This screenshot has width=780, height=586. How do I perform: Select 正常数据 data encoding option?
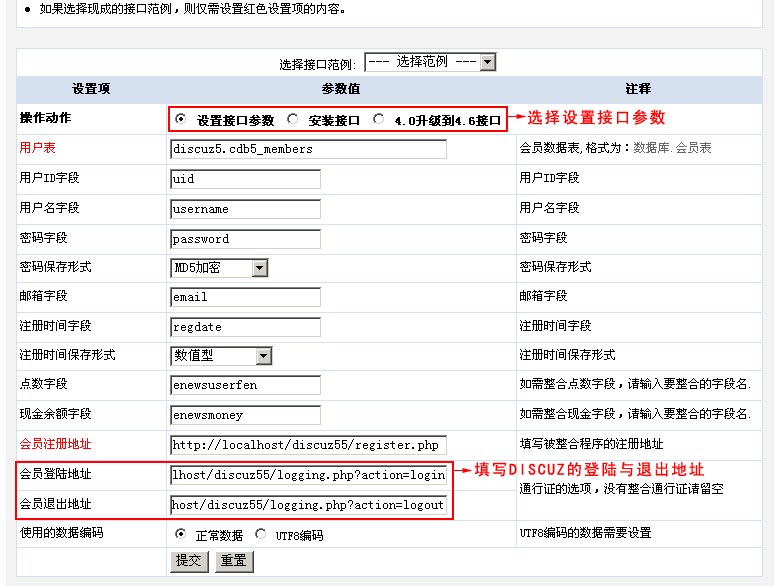click(181, 535)
